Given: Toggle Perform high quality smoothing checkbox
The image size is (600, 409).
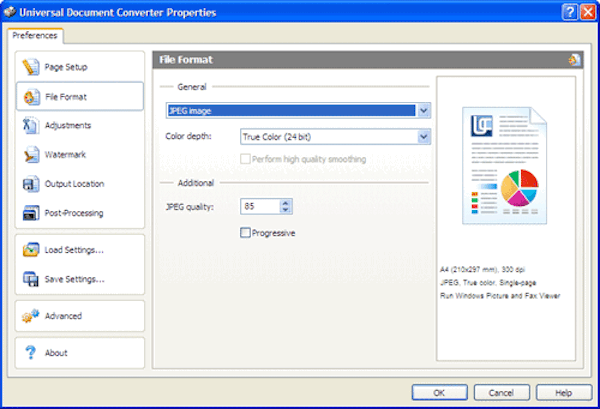Looking at the screenshot, I should click(x=246, y=159).
